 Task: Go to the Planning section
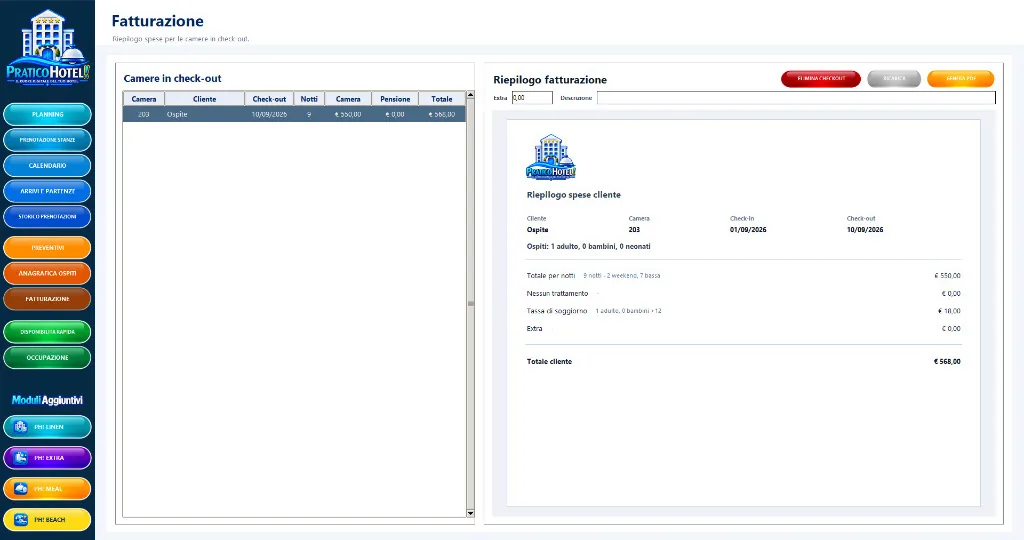click(x=47, y=114)
